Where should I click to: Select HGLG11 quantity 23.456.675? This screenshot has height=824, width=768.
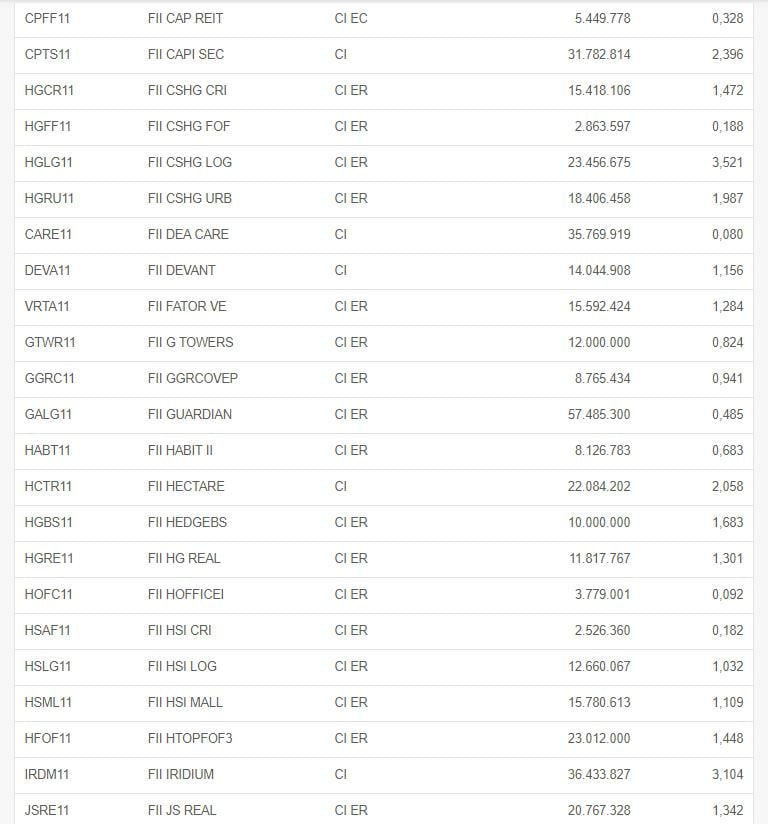pos(599,162)
